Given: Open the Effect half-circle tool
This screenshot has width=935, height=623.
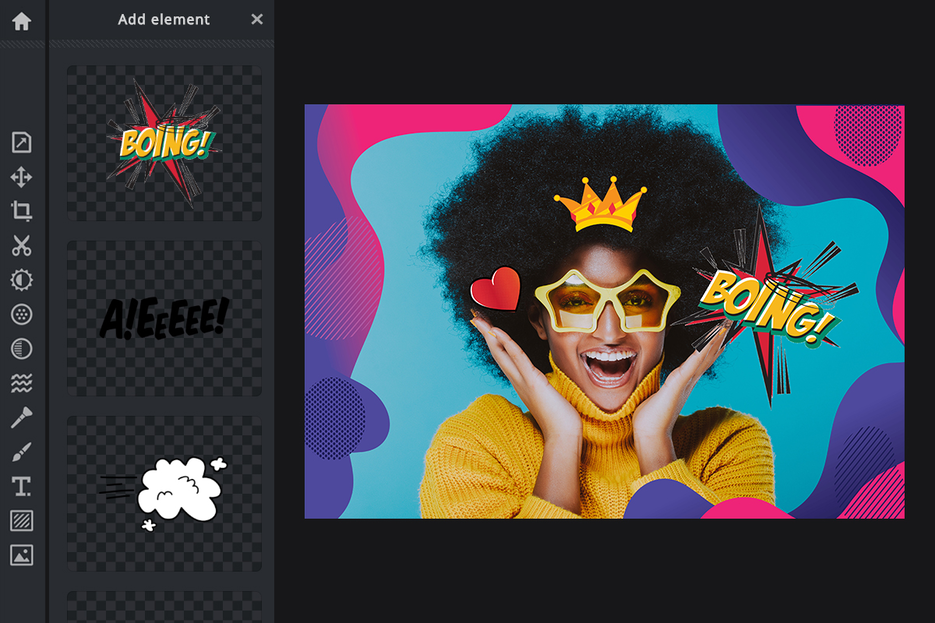Looking at the screenshot, I should tap(22, 348).
